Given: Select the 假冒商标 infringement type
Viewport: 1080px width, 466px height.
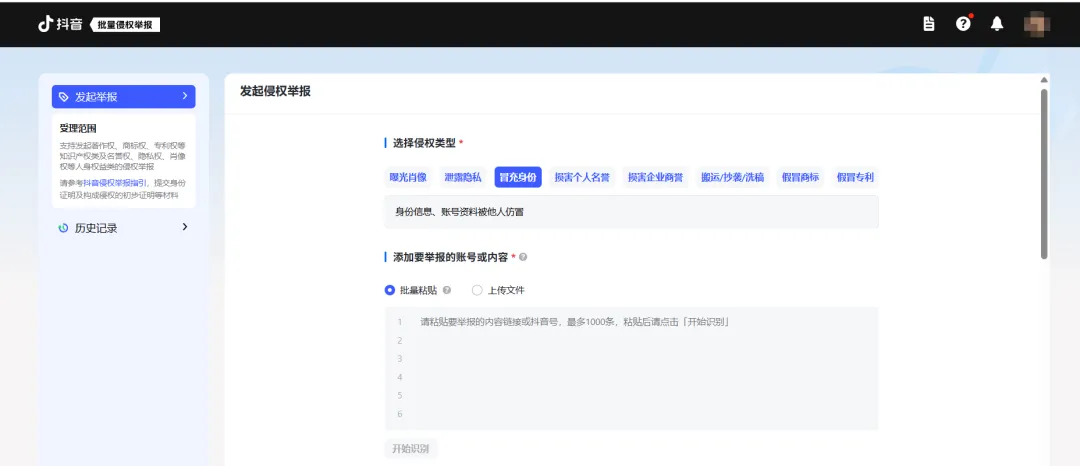Looking at the screenshot, I should pos(800,177).
